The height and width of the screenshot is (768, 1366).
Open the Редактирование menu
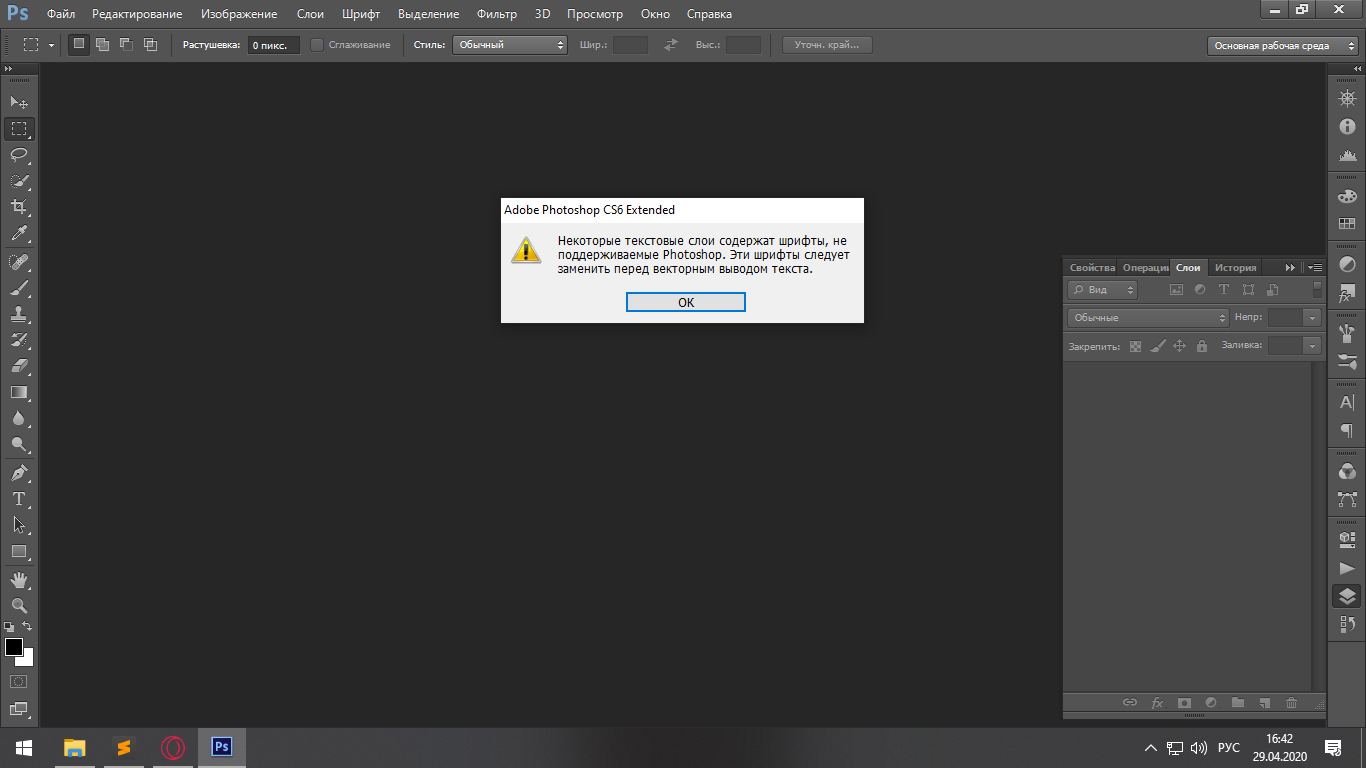[137, 14]
